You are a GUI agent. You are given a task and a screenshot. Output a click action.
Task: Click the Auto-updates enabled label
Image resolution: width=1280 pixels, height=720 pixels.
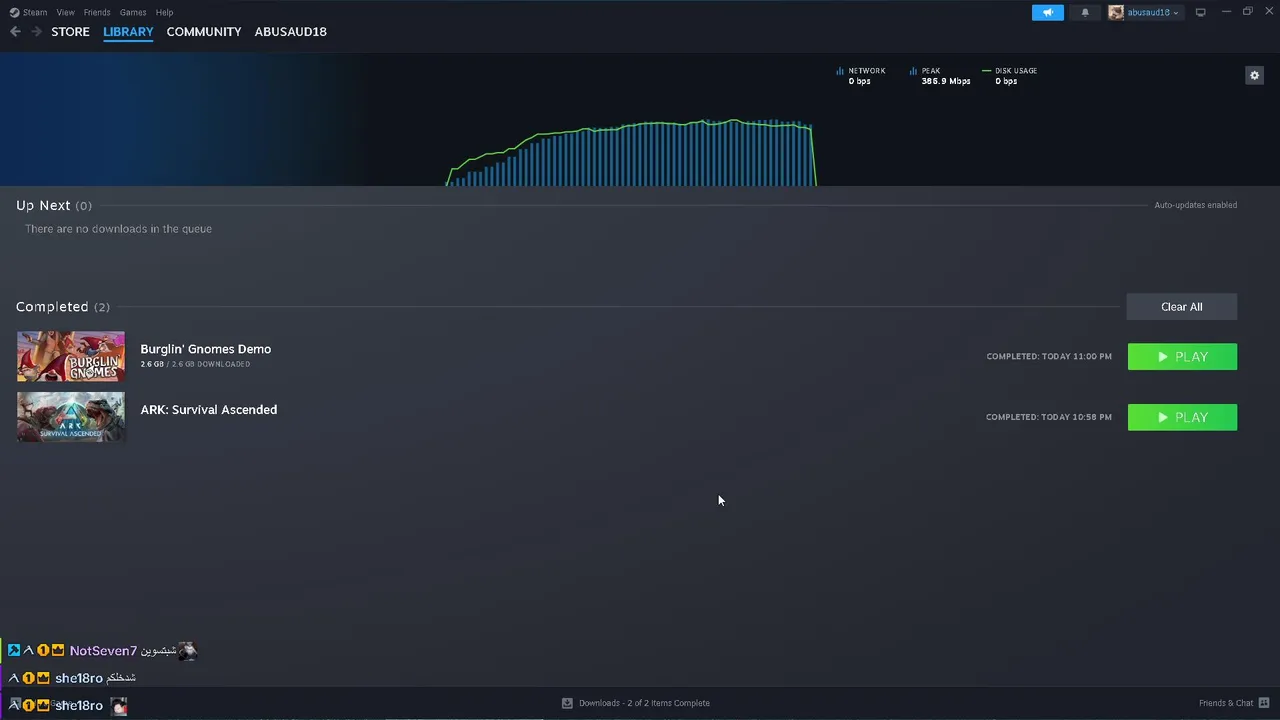pos(1196,205)
